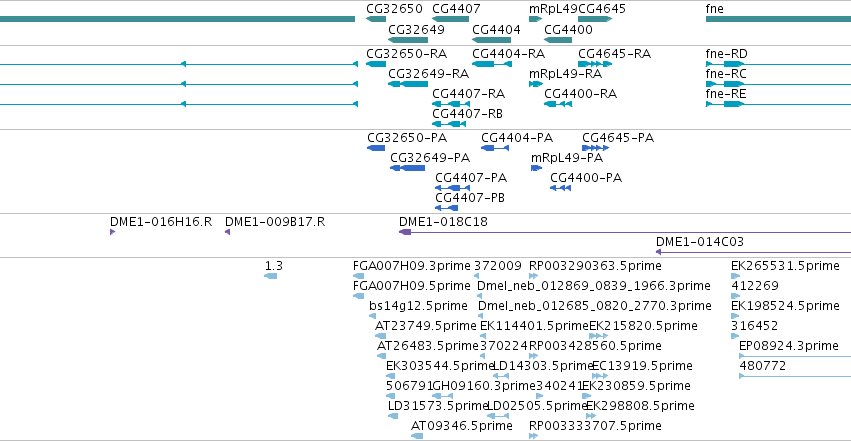
Task: Click clone DME1-014C03
Action: [700, 242]
